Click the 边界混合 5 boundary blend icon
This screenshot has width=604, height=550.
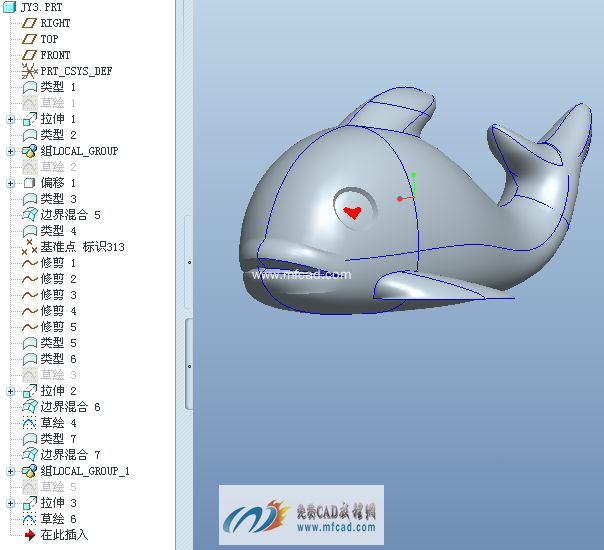(29, 215)
